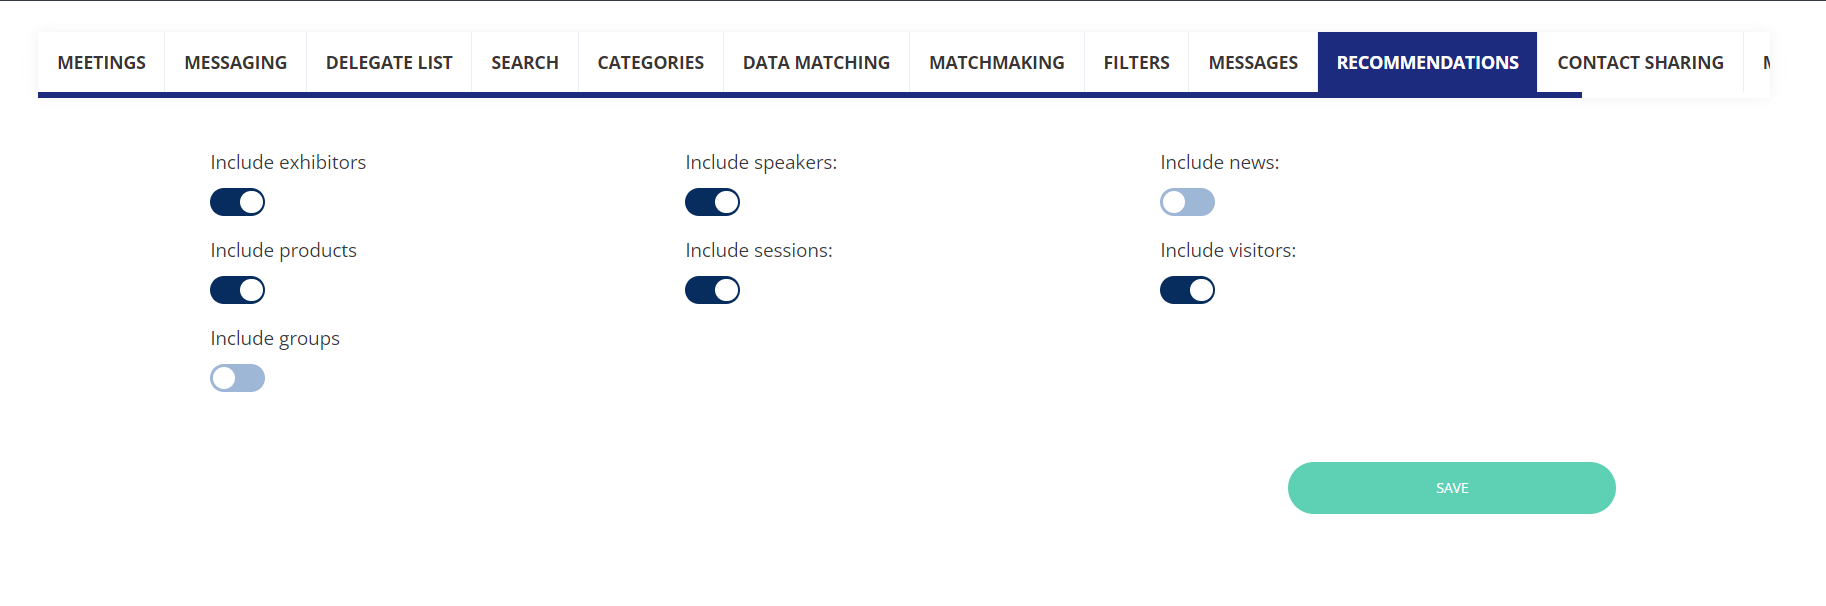1826x606 pixels.
Task: Enable the Include news switch
Action: [x=1187, y=202]
